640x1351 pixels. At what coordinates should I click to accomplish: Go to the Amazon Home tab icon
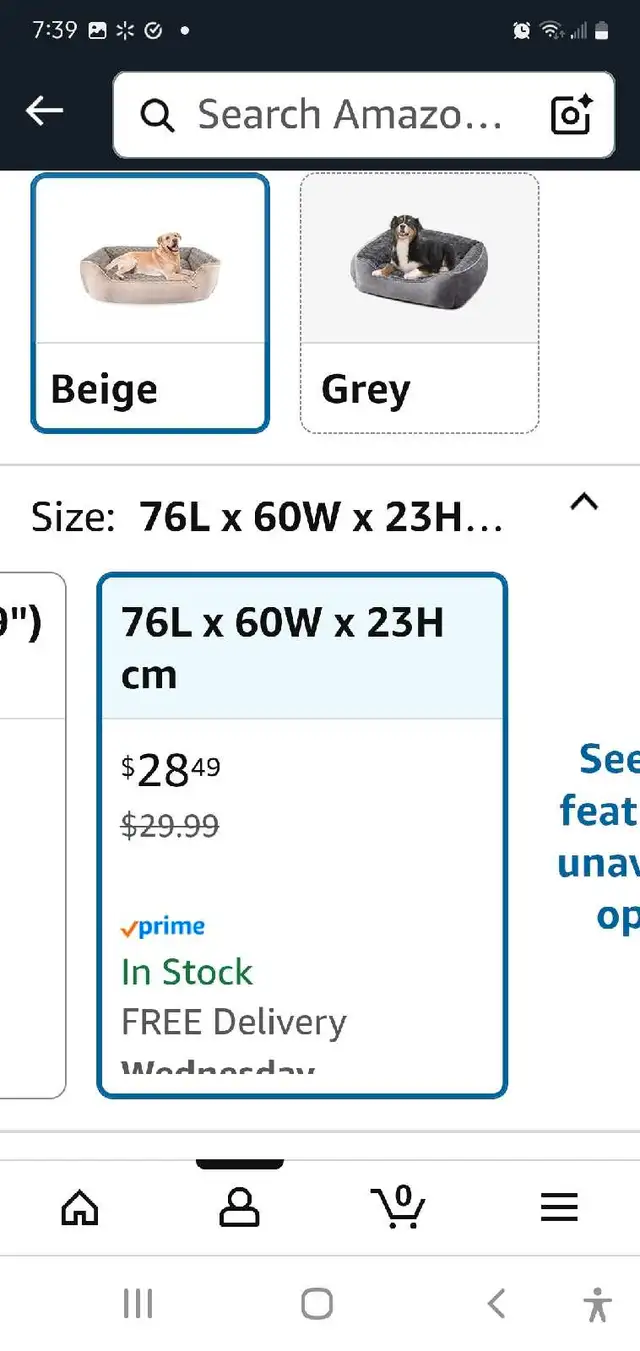pyautogui.click(x=80, y=1208)
